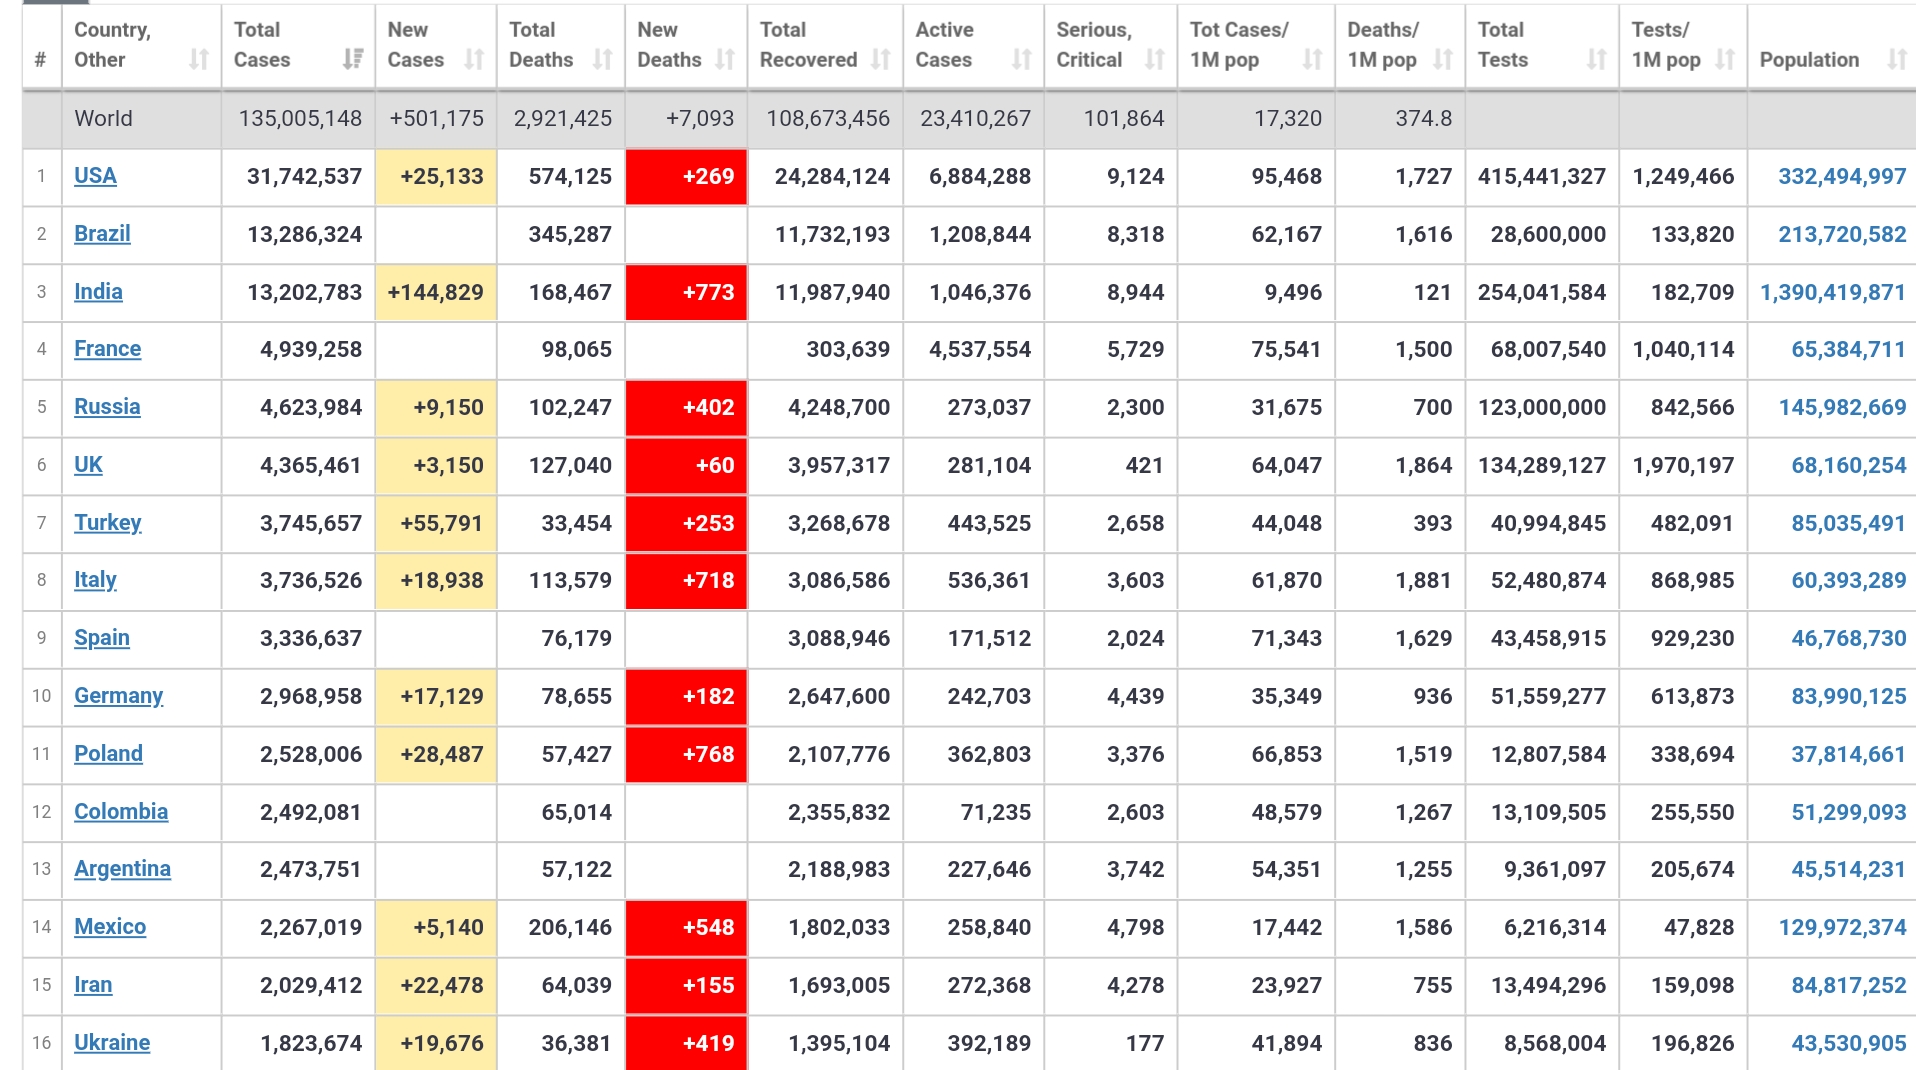Click France population 65,384,711
1916x1070 pixels.
pyautogui.click(x=1849, y=349)
